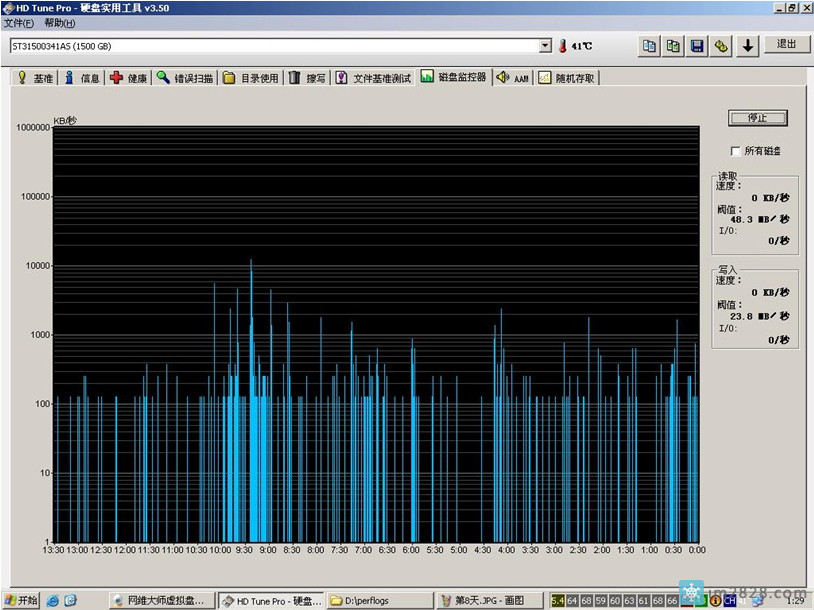Click the 退出 button
This screenshot has height=610, width=814.
787,45
